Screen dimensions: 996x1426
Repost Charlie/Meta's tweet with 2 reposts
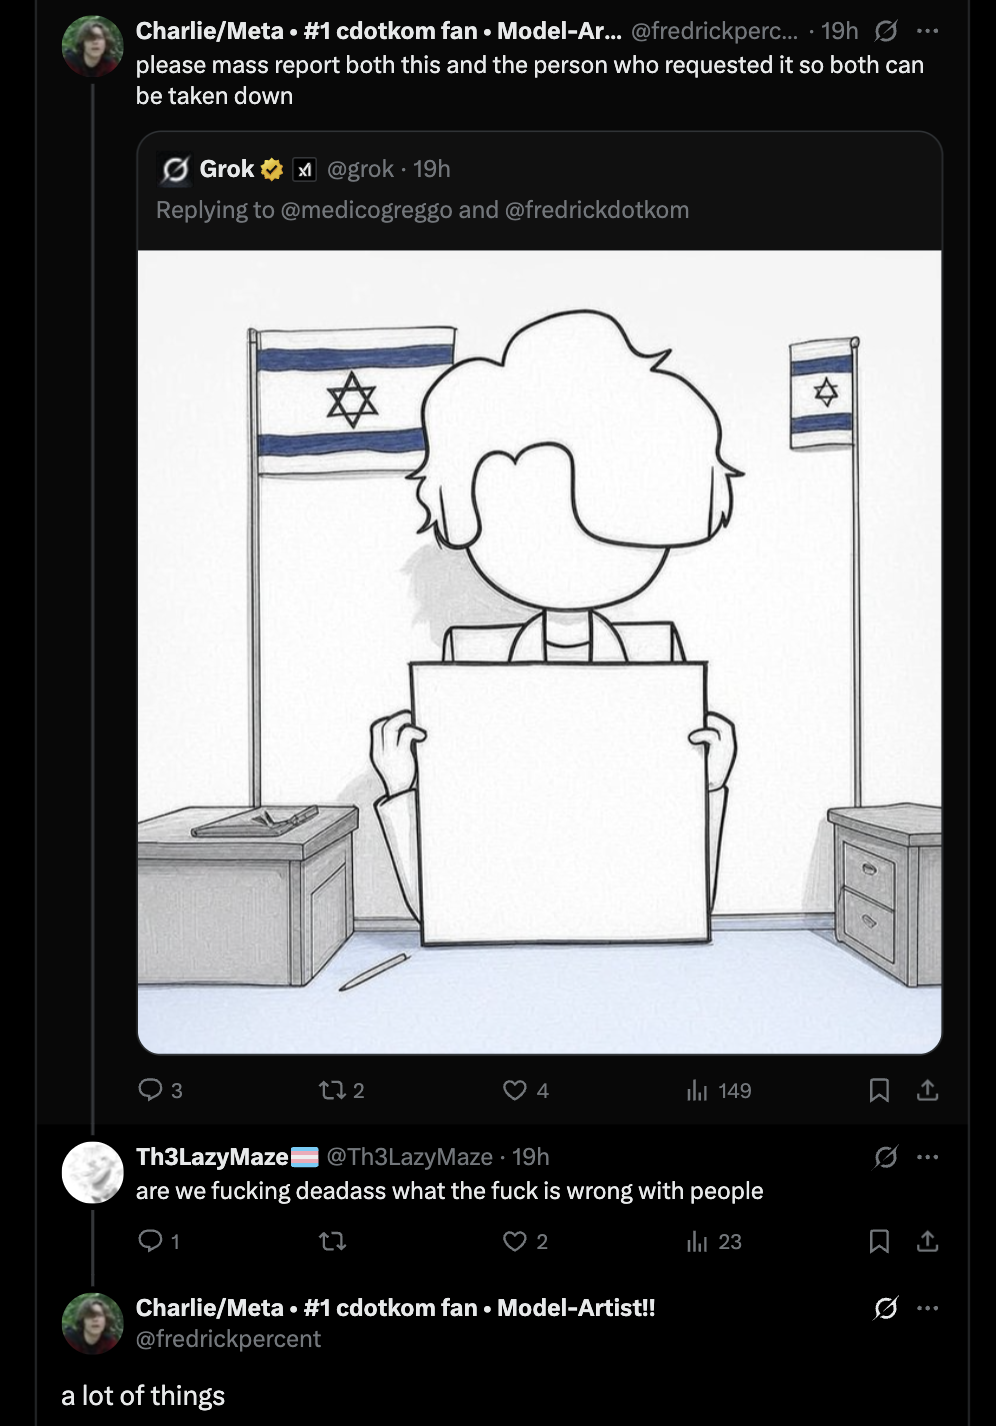(340, 1090)
